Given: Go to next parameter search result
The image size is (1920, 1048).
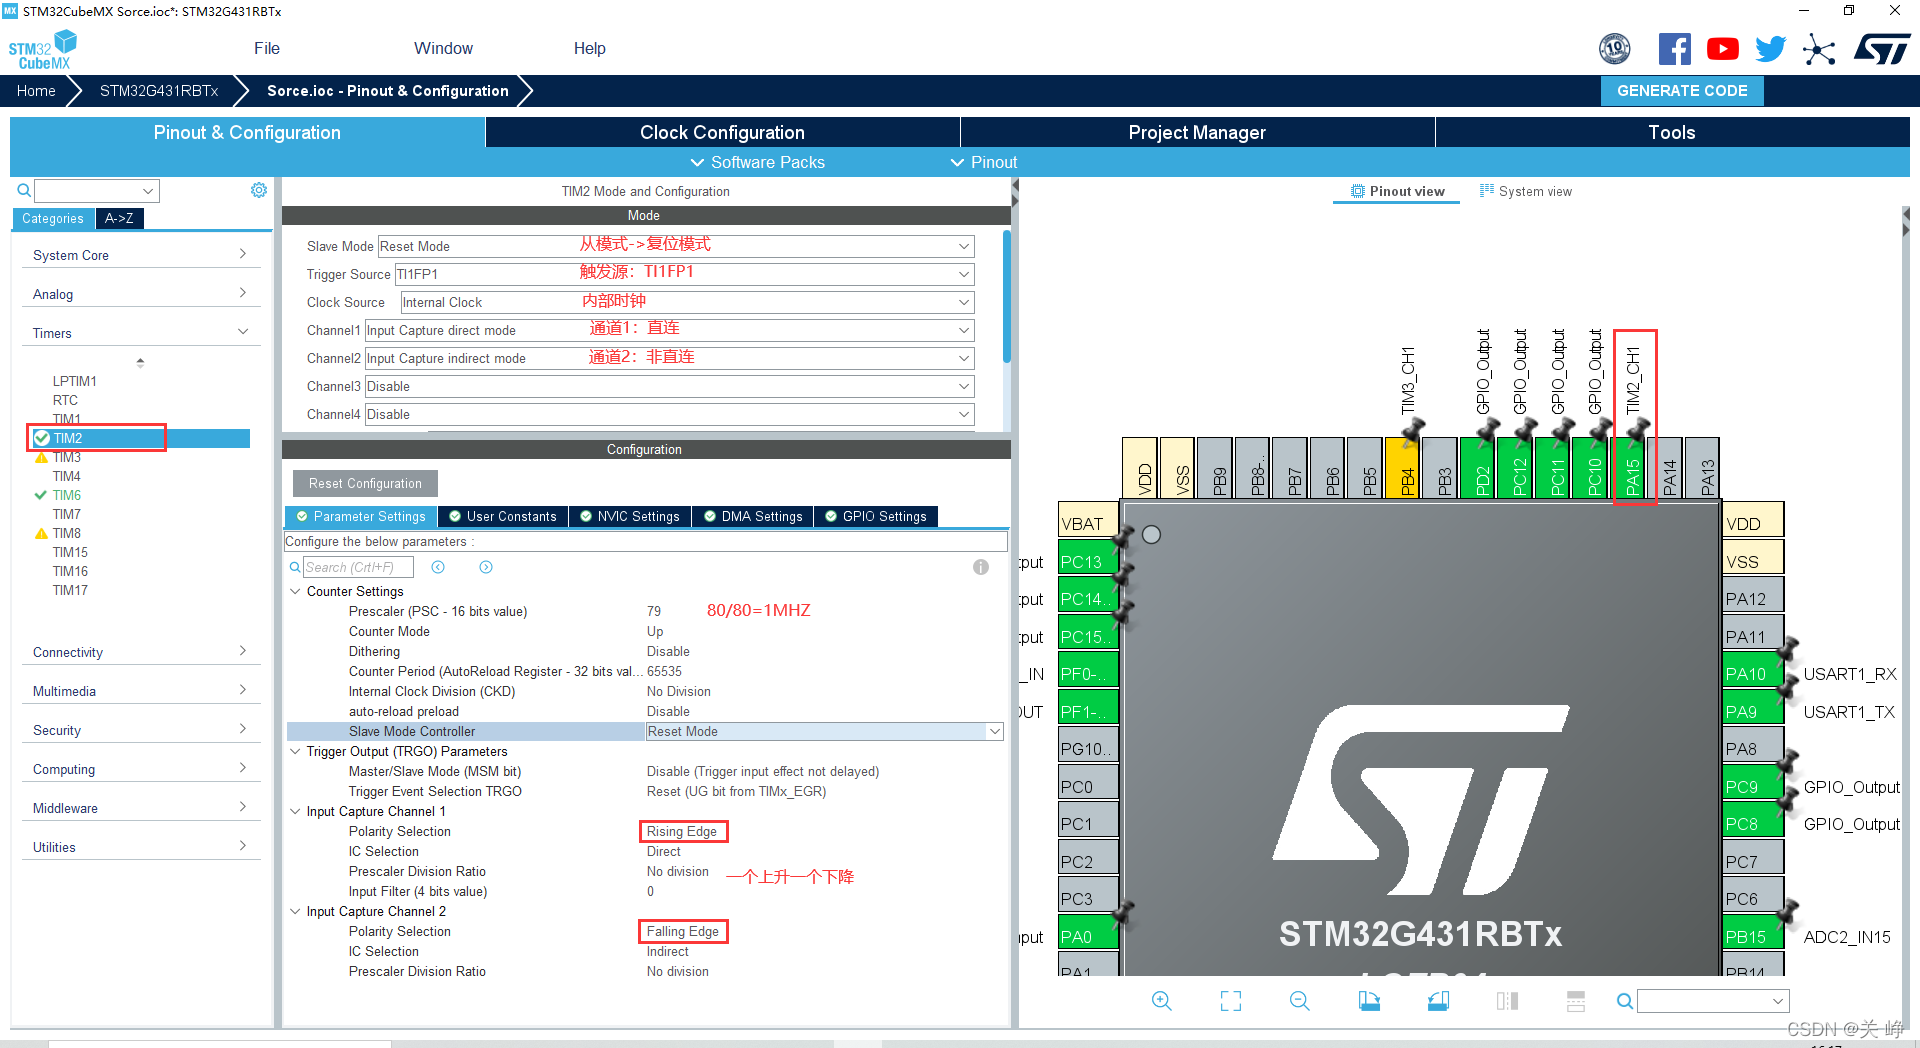Looking at the screenshot, I should coord(486,567).
